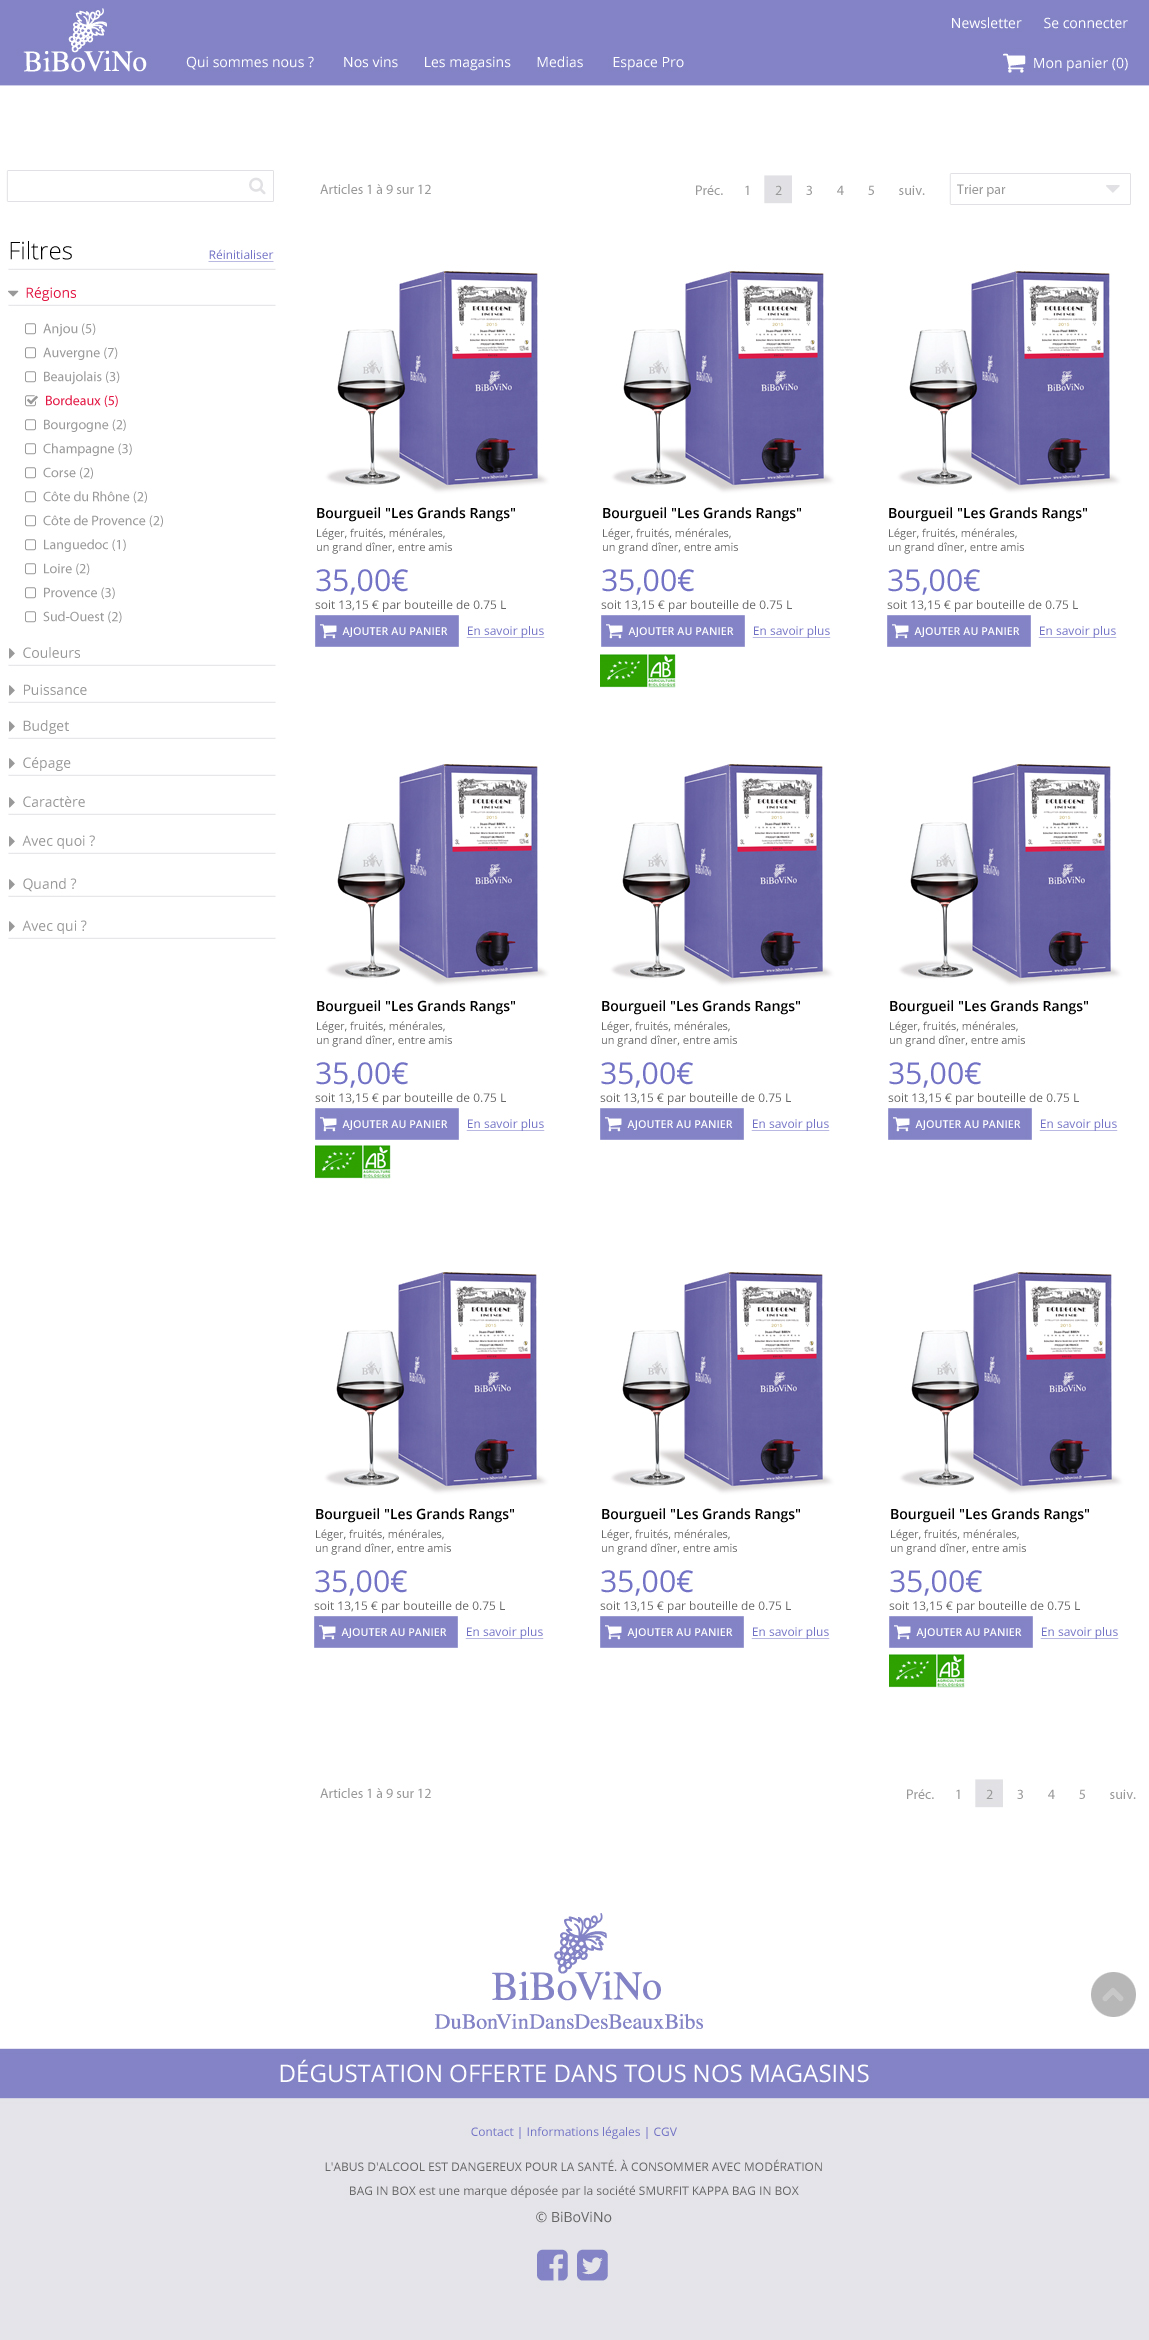Check the Languedoc region filter
Image resolution: width=1149 pixels, height=2340 pixels.
(x=31, y=545)
